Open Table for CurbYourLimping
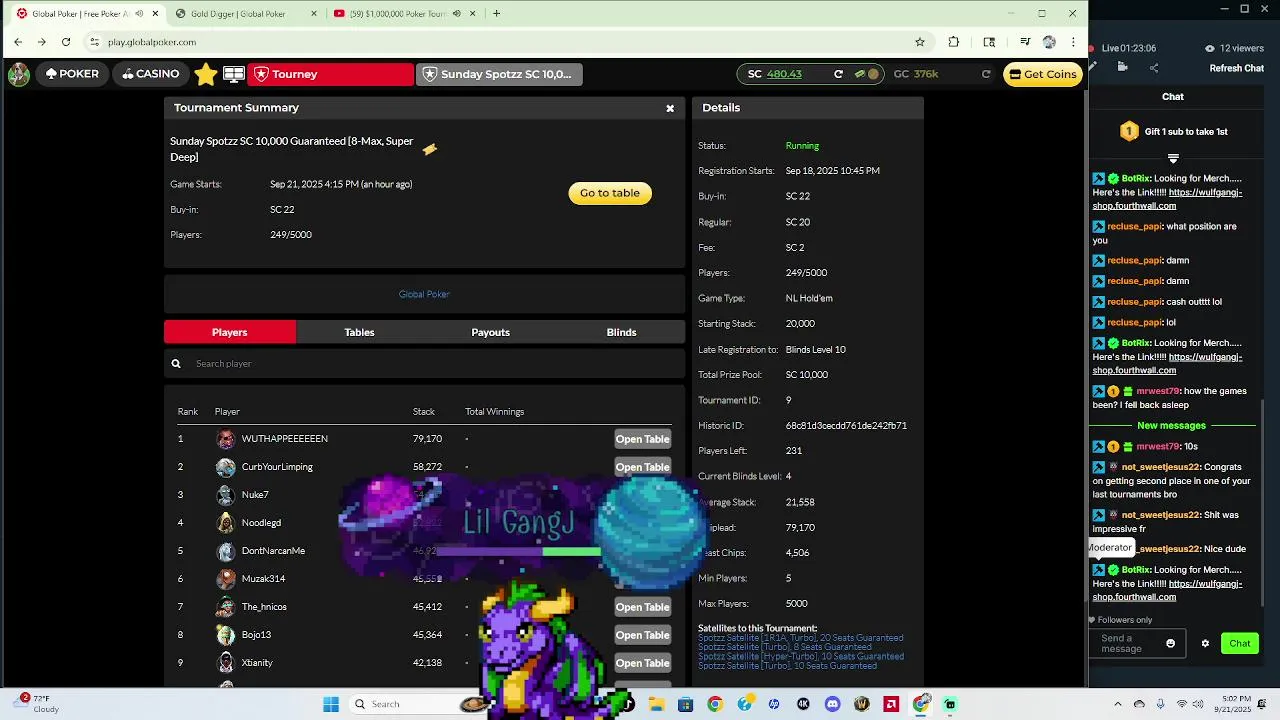Screen dimensions: 1280x720 (x=642, y=467)
